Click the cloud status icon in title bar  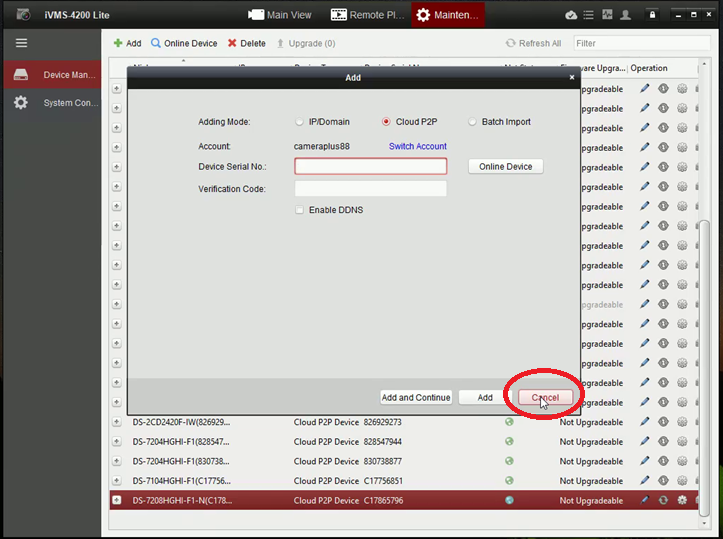(571, 15)
